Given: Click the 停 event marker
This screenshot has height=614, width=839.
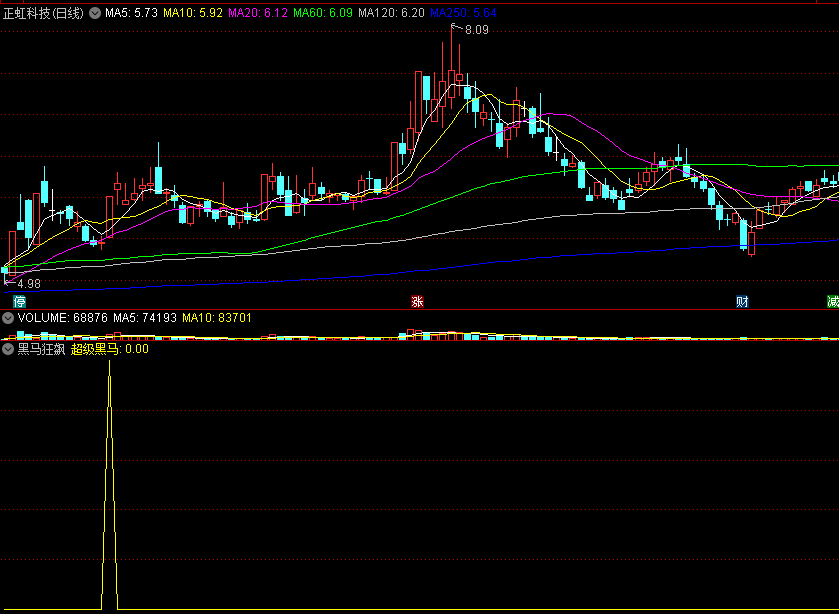Looking at the screenshot, I should 20,301.
